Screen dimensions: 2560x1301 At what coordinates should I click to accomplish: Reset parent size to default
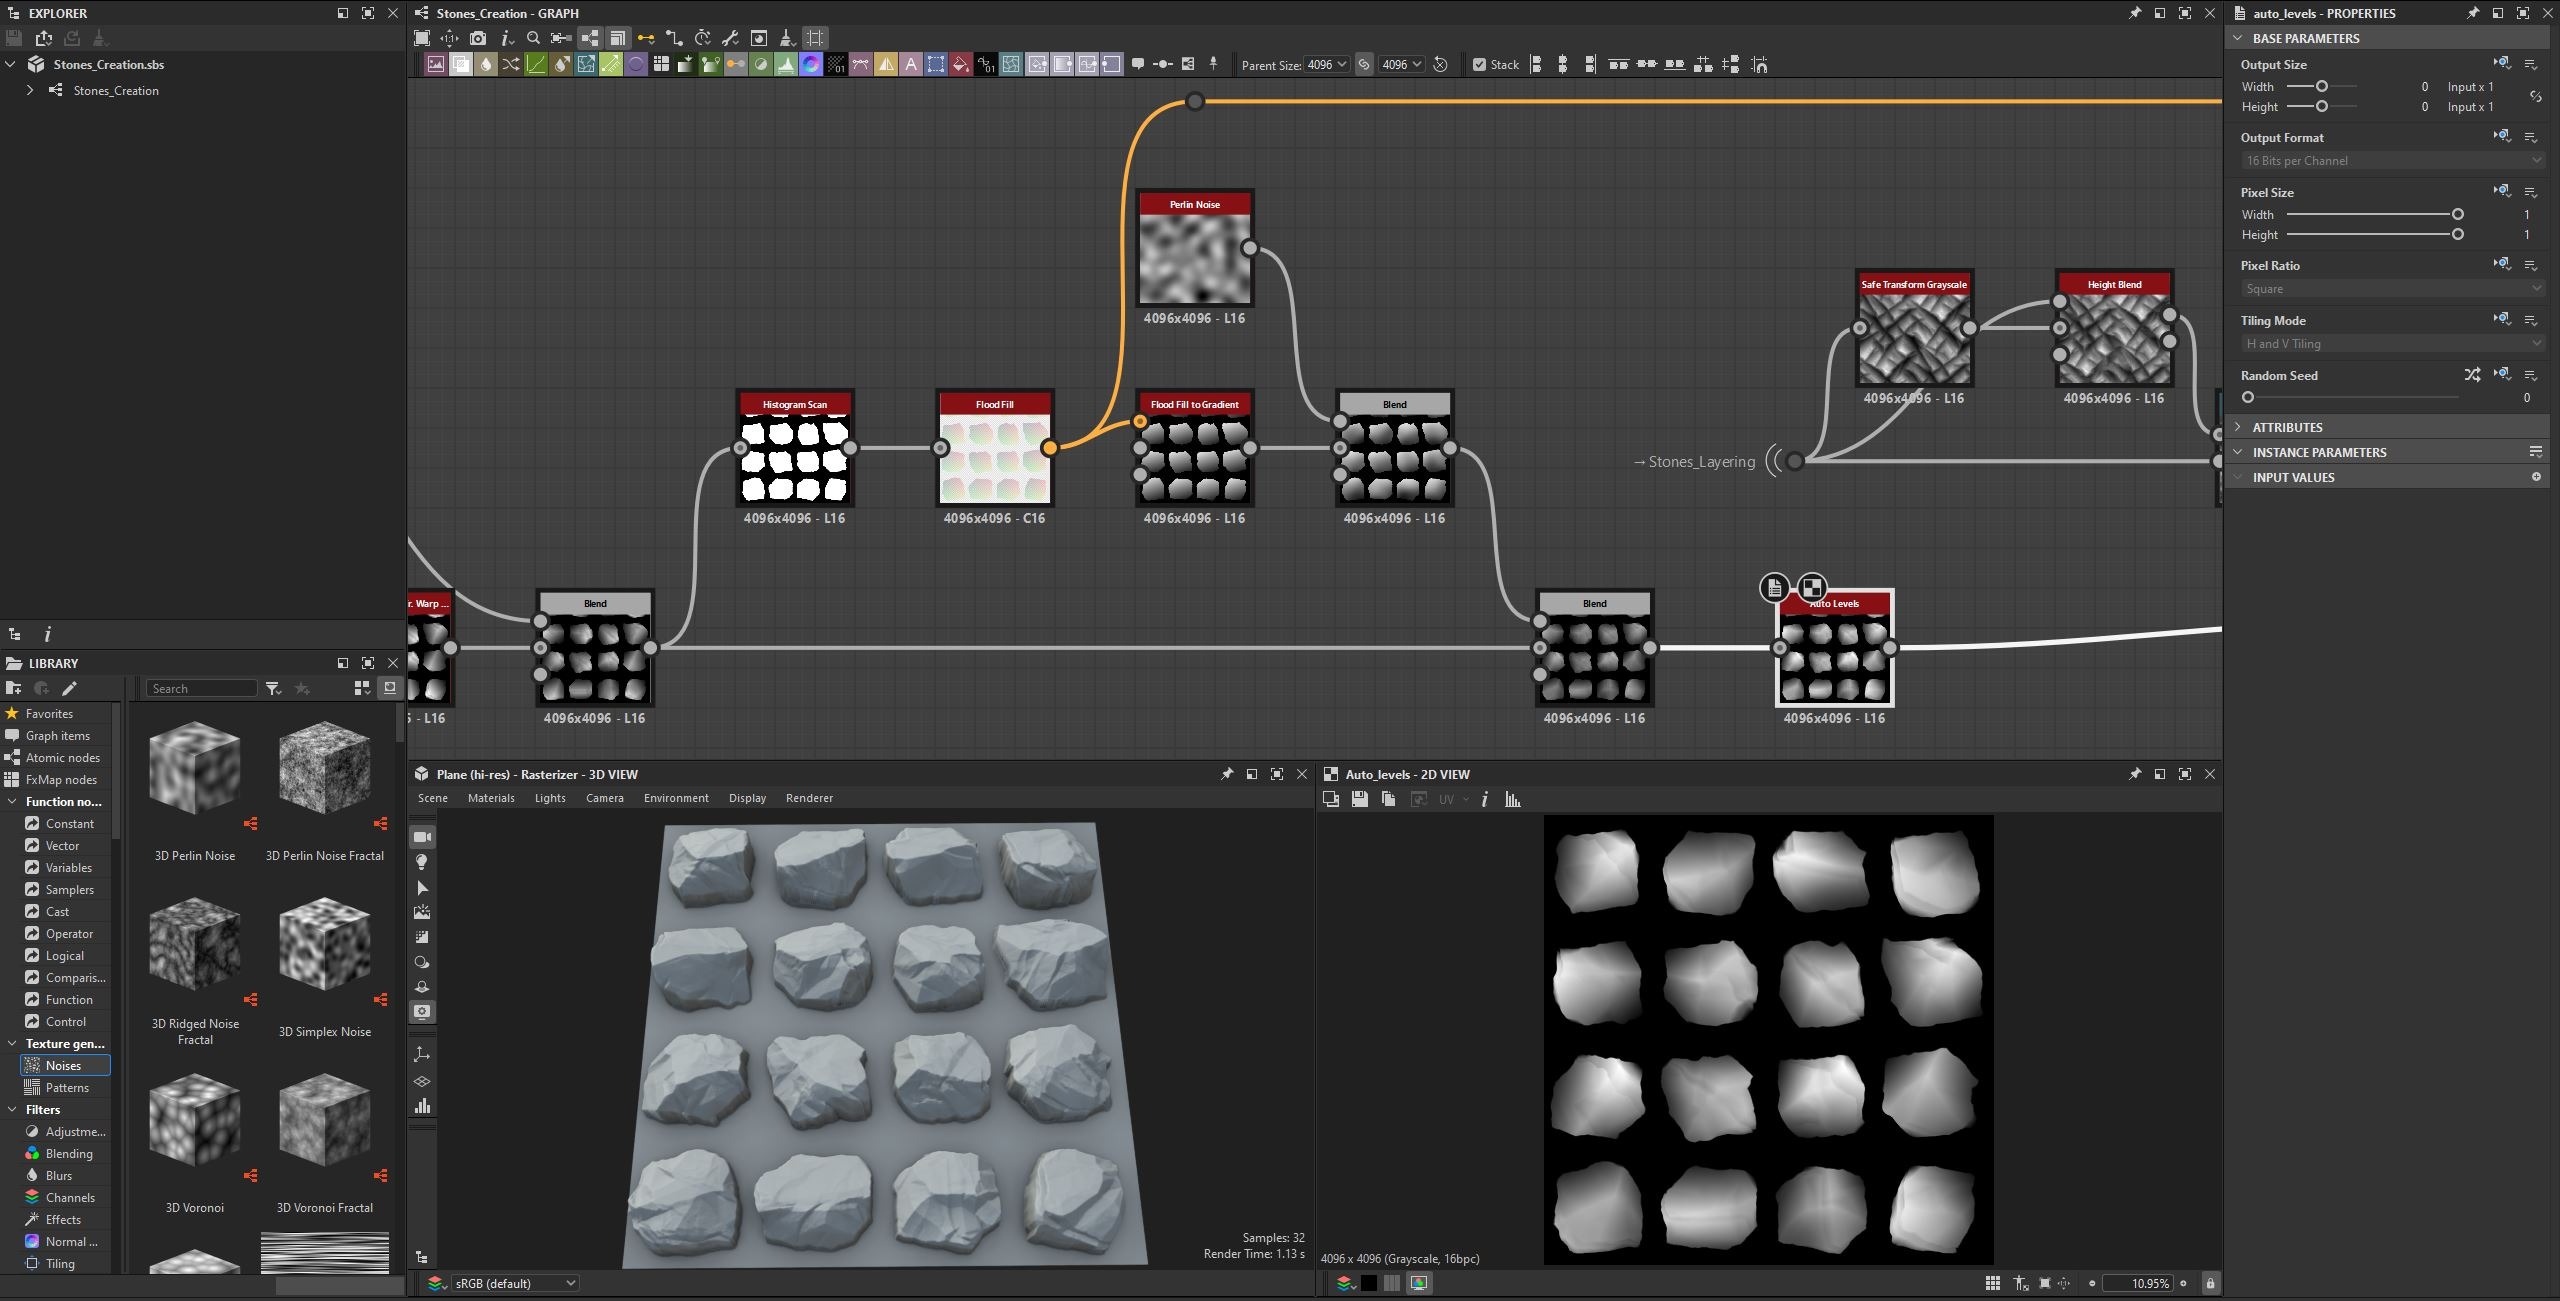point(1441,65)
